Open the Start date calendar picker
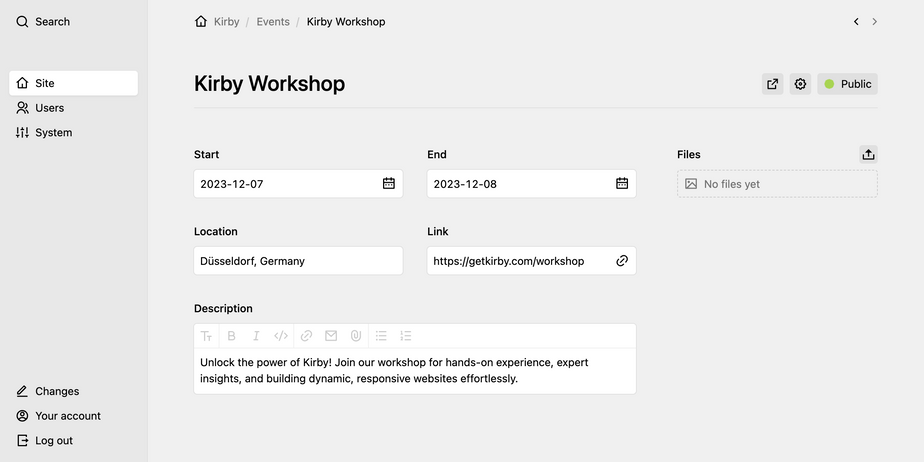The height and width of the screenshot is (462, 924). click(x=389, y=184)
